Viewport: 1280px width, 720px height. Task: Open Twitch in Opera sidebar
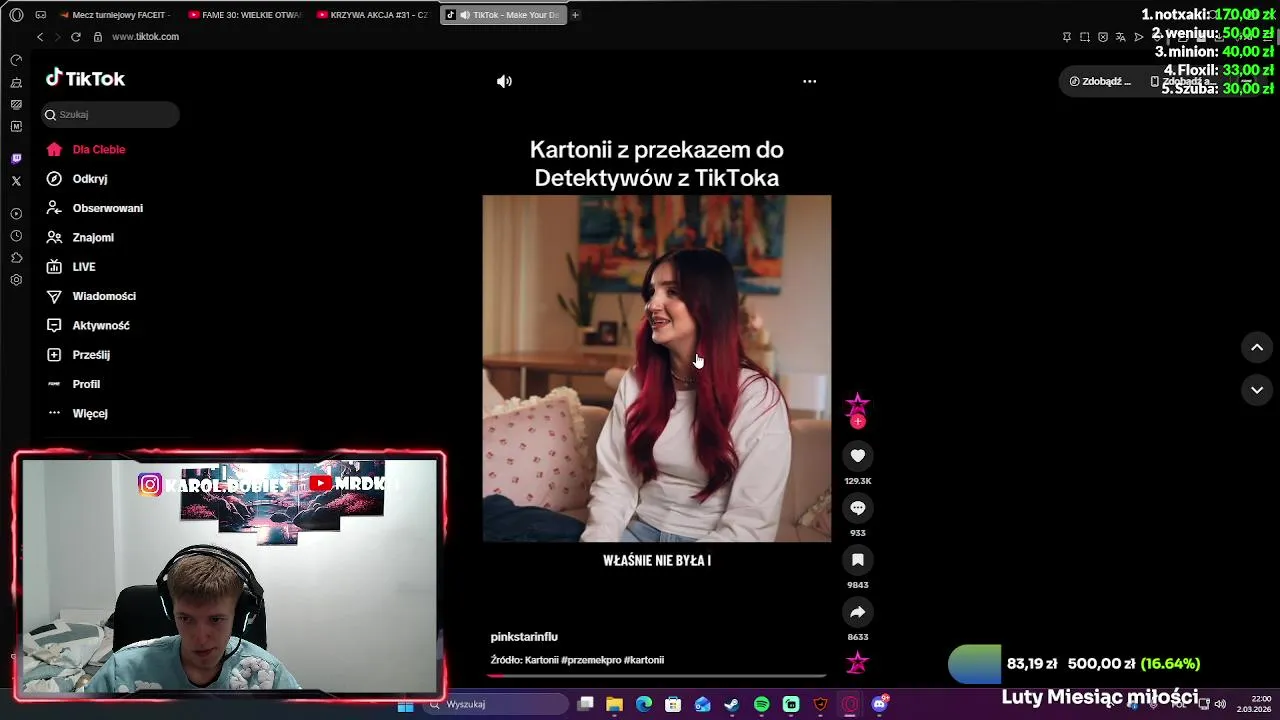click(x=16, y=159)
